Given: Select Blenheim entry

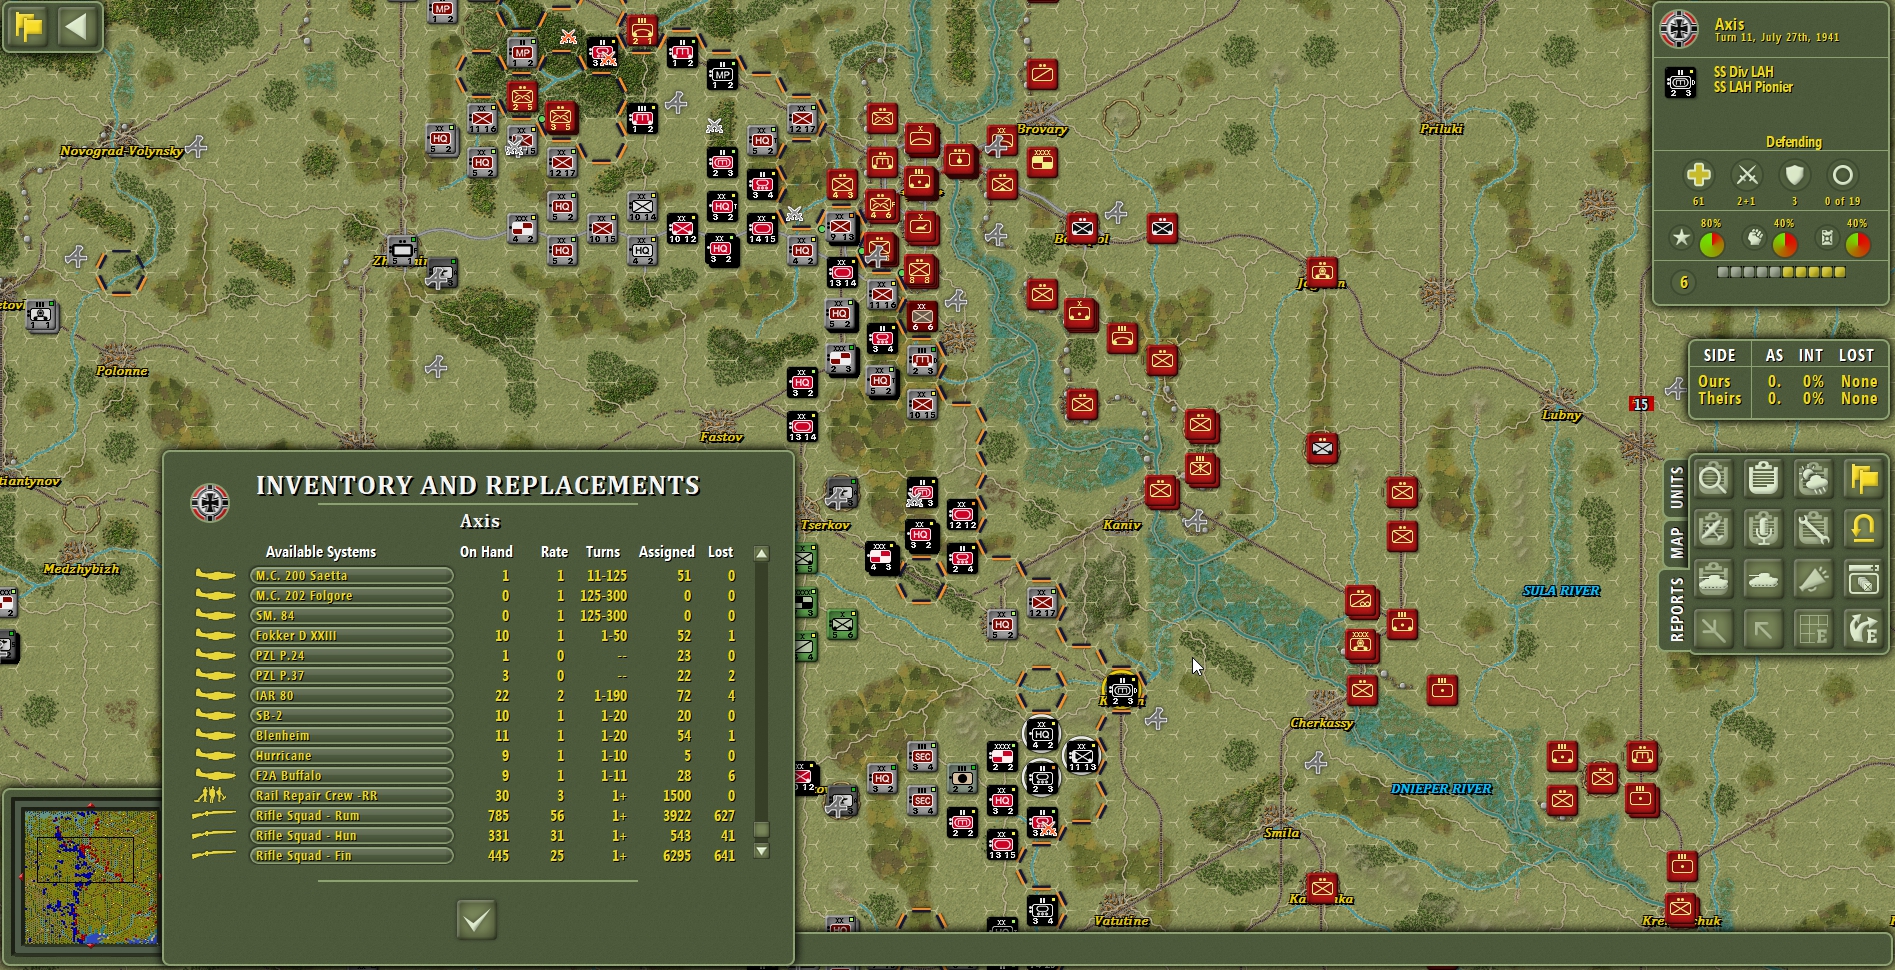Looking at the screenshot, I should [x=351, y=736].
